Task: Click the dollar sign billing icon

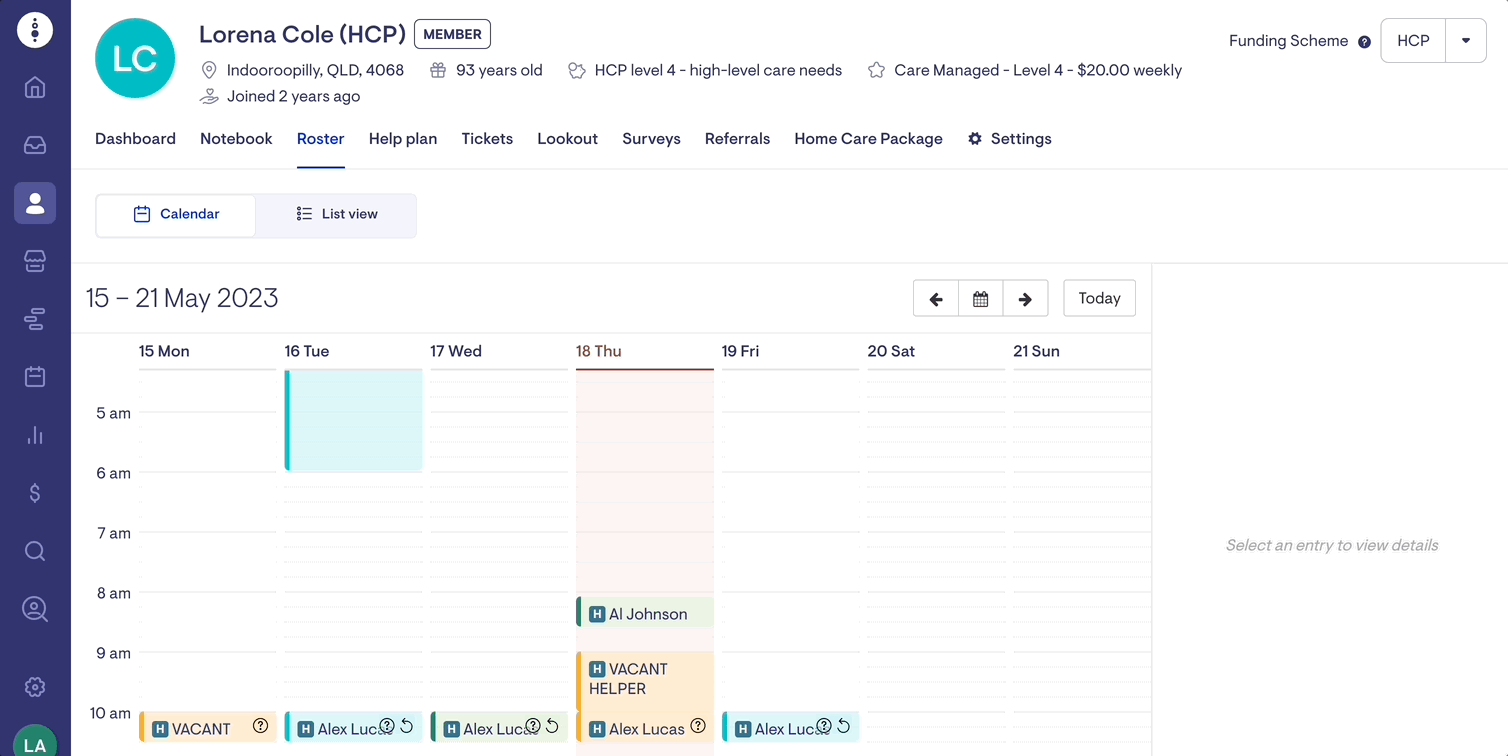Action: coord(35,493)
